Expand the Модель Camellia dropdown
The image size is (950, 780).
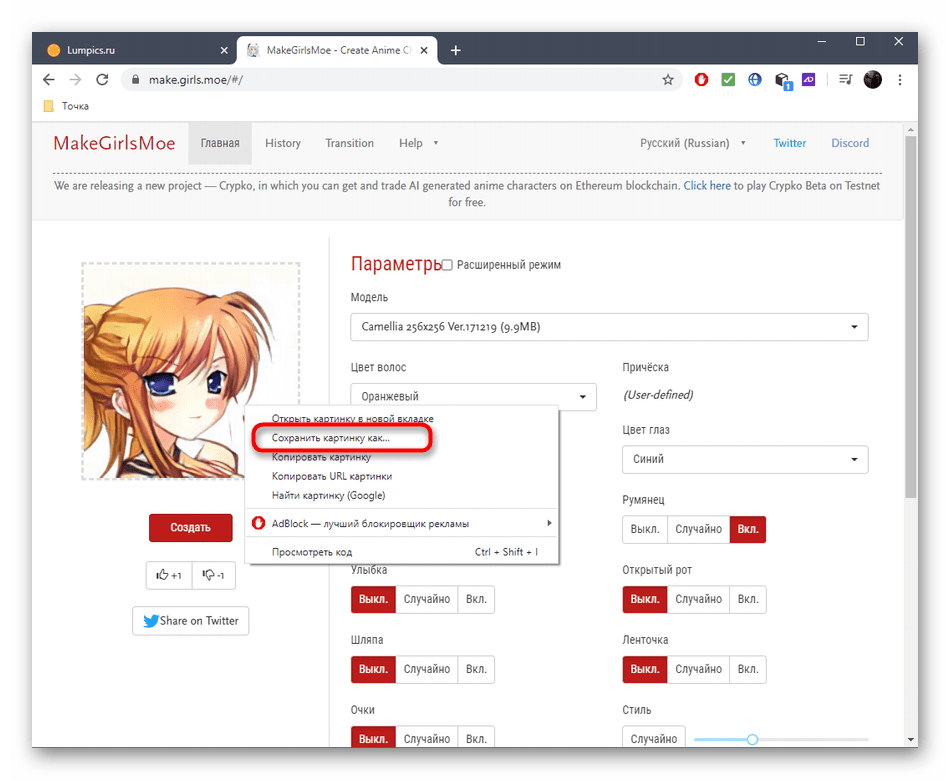point(609,327)
